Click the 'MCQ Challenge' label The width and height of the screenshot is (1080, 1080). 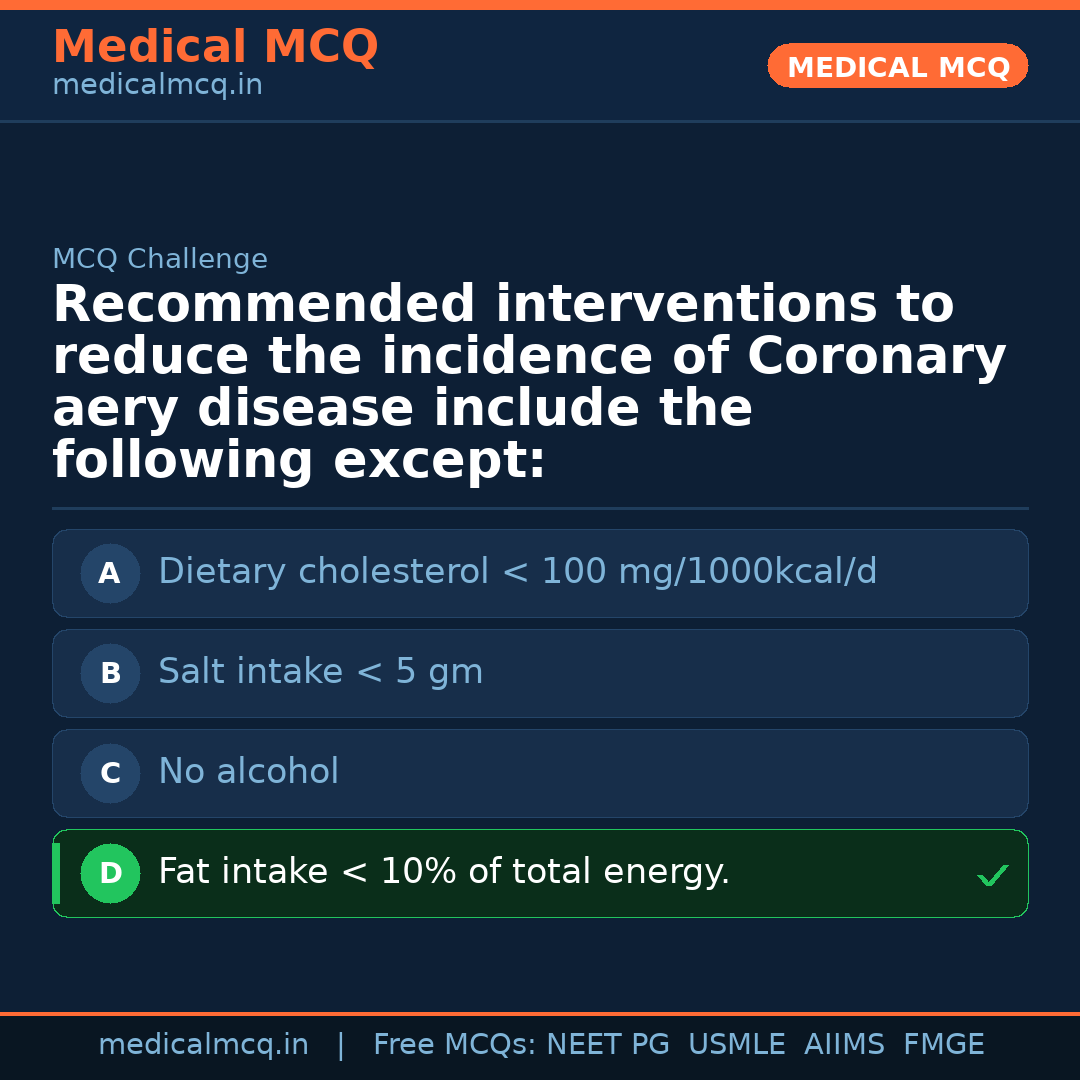160,260
